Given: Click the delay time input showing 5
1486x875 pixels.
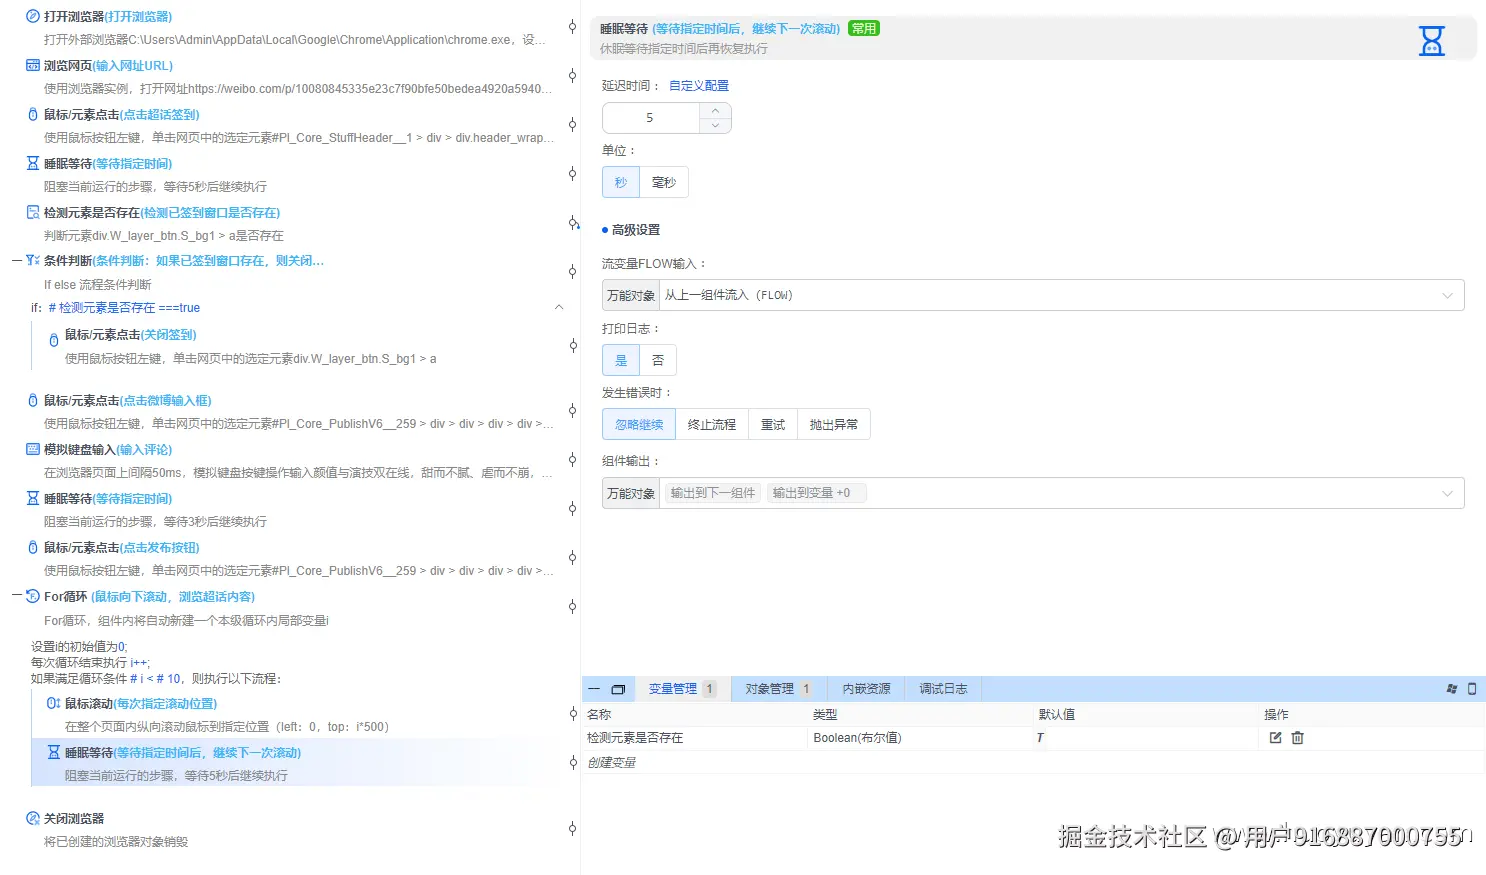Looking at the screenshot, I should point(650,118).
